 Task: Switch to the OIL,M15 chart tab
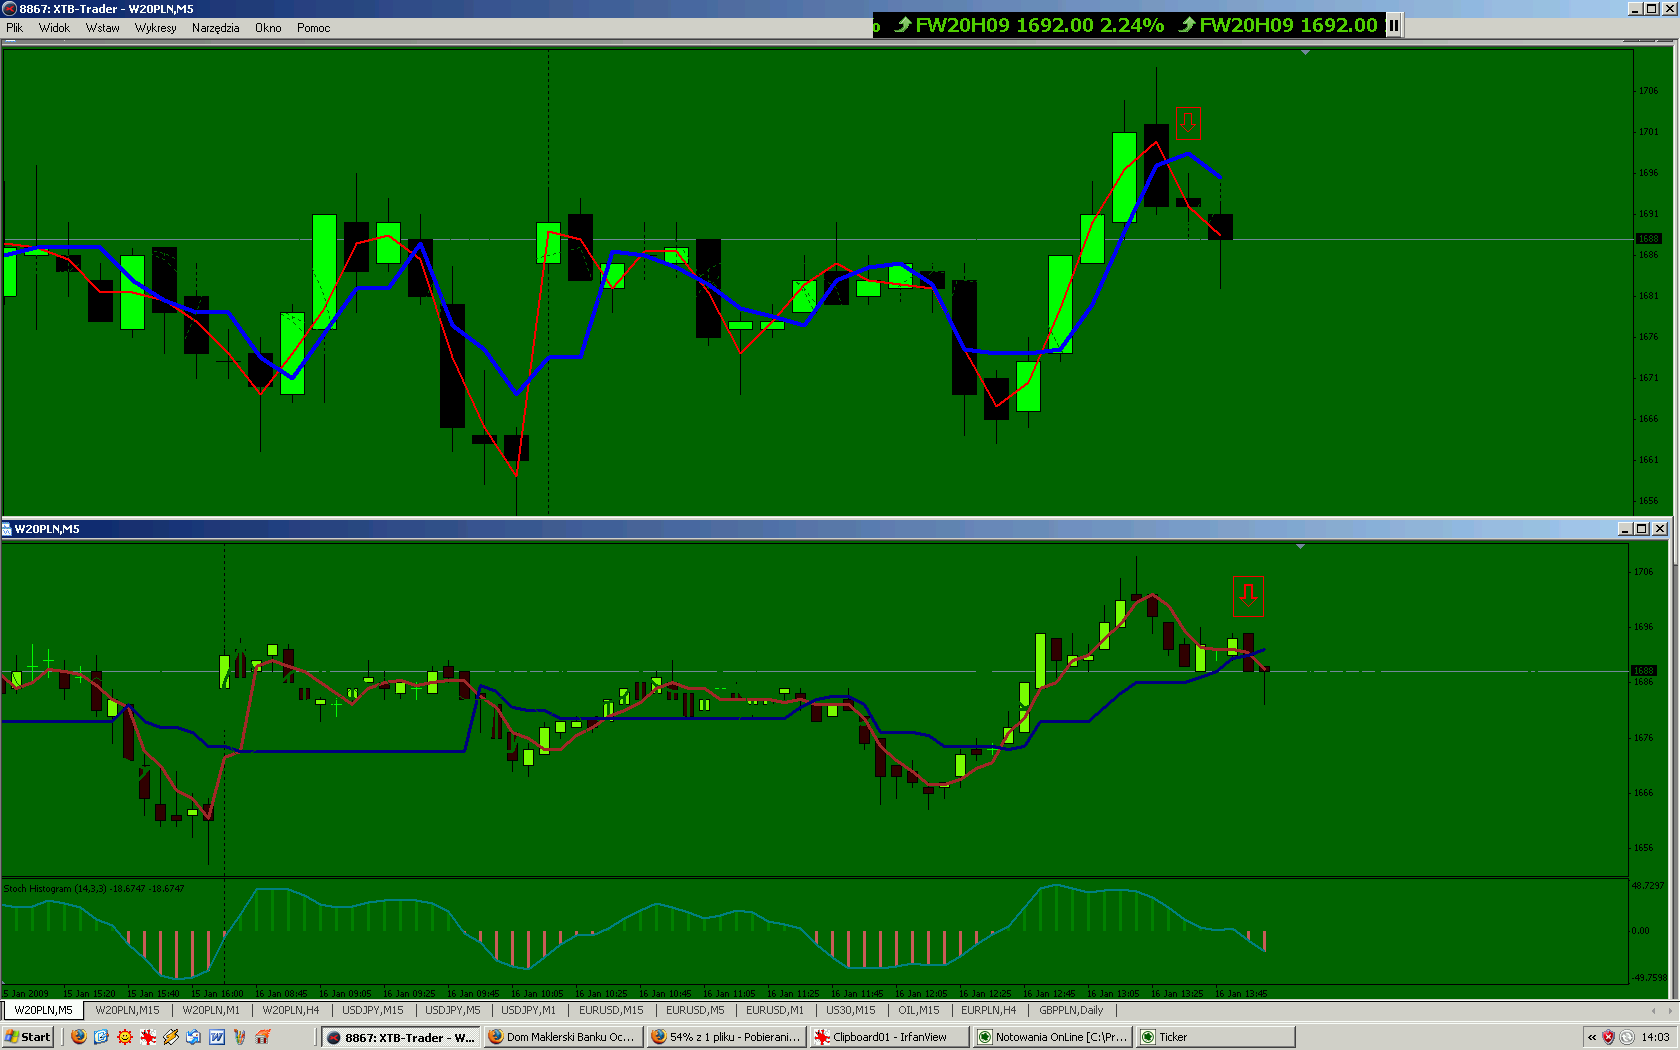(x=919, y=1010)
